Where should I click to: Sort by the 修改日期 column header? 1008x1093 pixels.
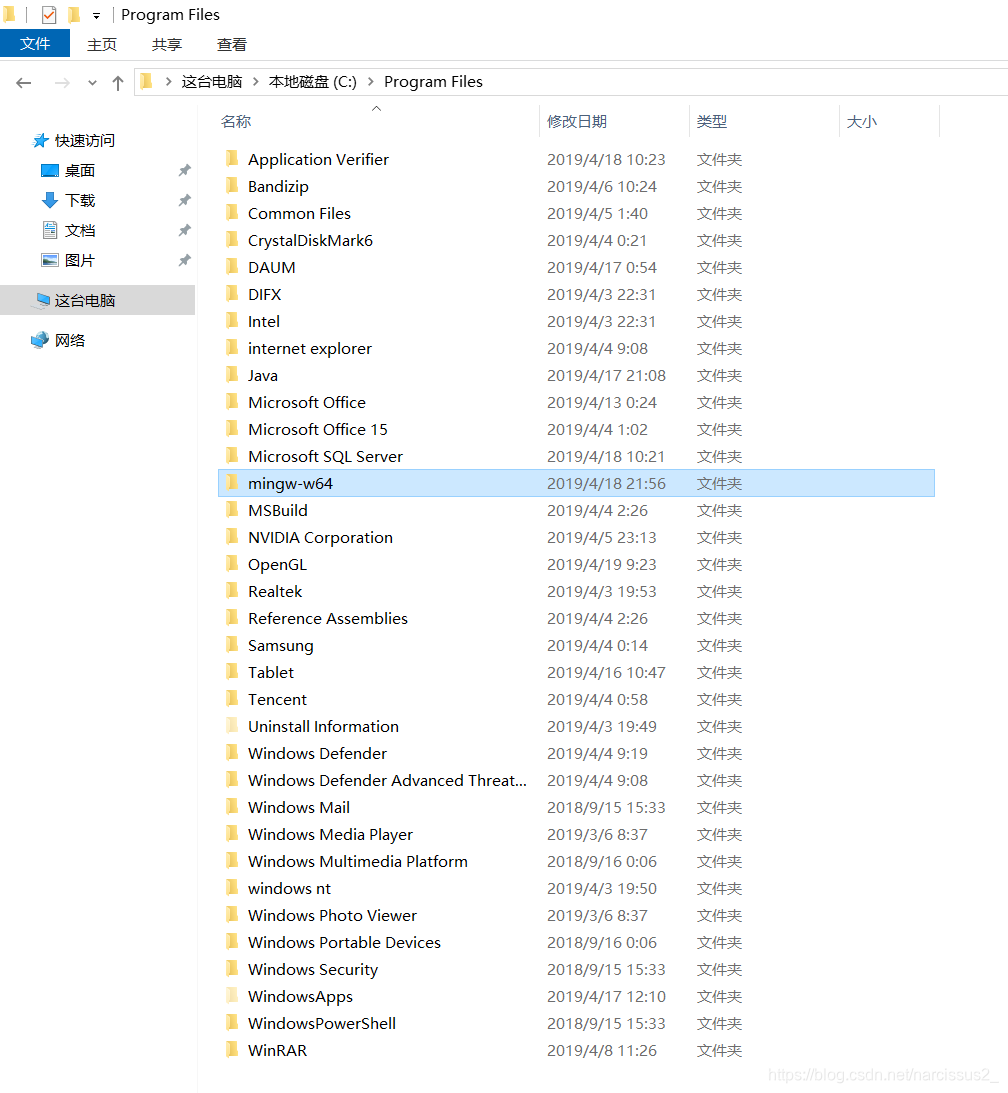(576, 121)
